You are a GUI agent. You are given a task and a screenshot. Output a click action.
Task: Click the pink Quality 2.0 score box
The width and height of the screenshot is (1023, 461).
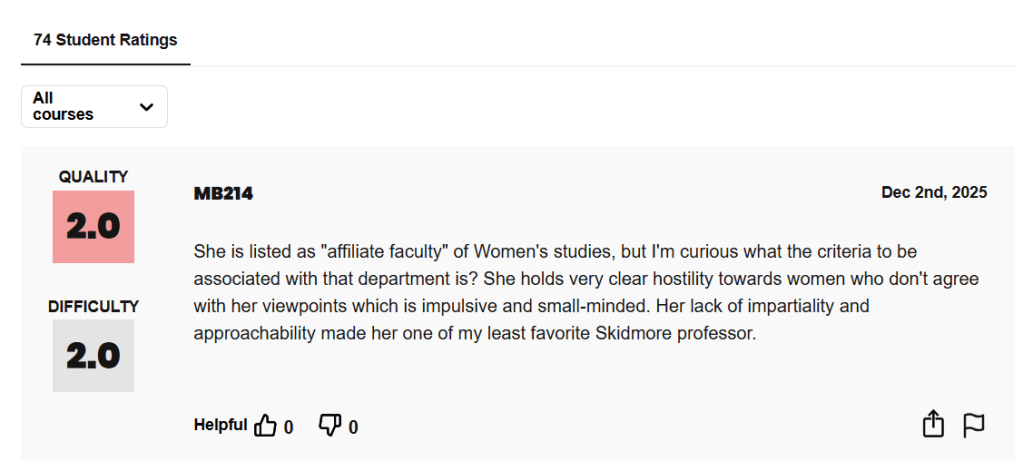tap(93, 227)
